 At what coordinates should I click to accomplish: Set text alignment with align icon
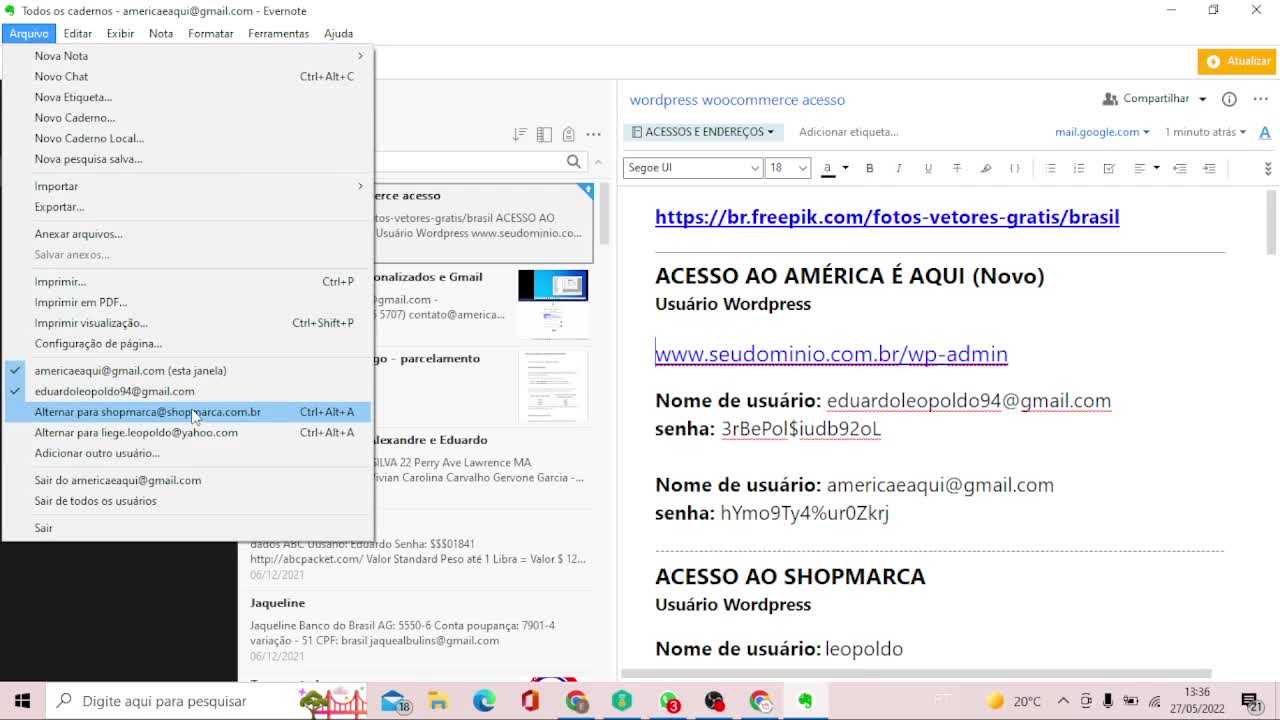click(1139, 168)
